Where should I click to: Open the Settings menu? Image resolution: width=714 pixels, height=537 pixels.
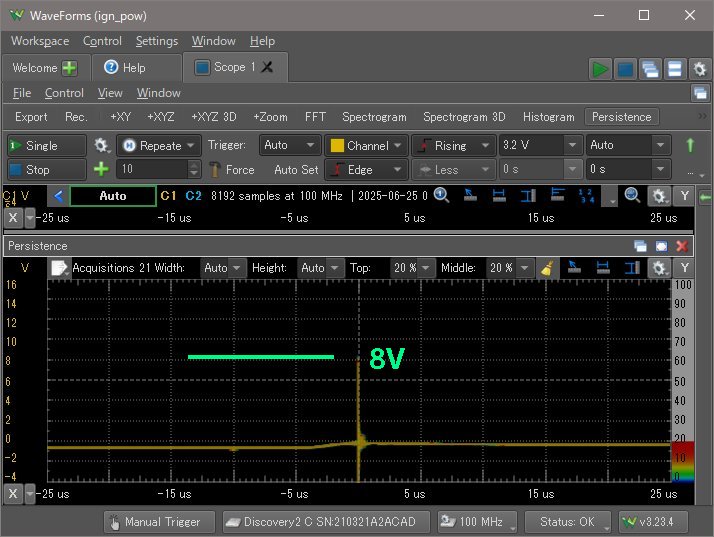click(157, 41)
